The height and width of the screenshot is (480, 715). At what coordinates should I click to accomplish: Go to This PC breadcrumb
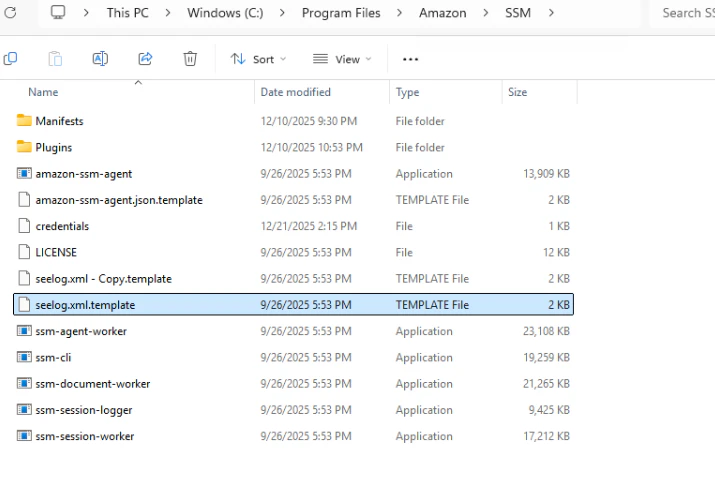point(128,13)
